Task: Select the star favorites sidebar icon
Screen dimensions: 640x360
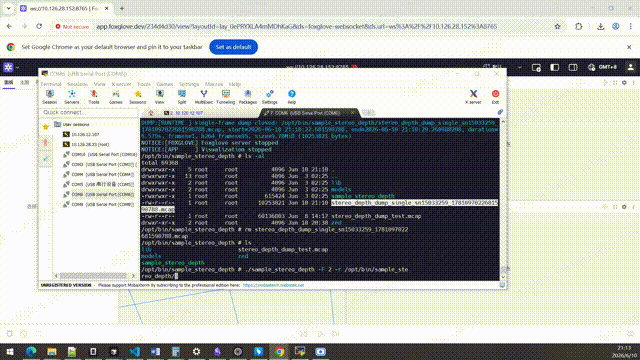Action: coord(46,127)
